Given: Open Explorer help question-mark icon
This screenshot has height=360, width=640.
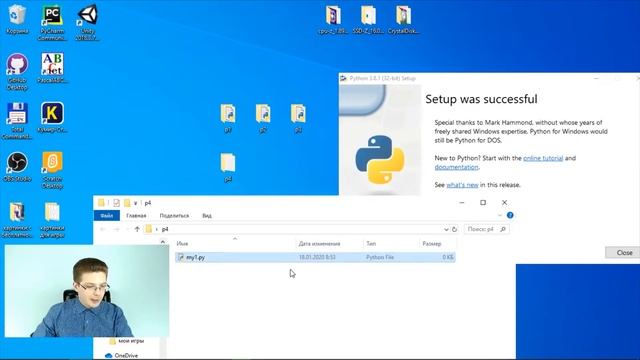Looking at the screenshot, I should click(x=510, y=215).
